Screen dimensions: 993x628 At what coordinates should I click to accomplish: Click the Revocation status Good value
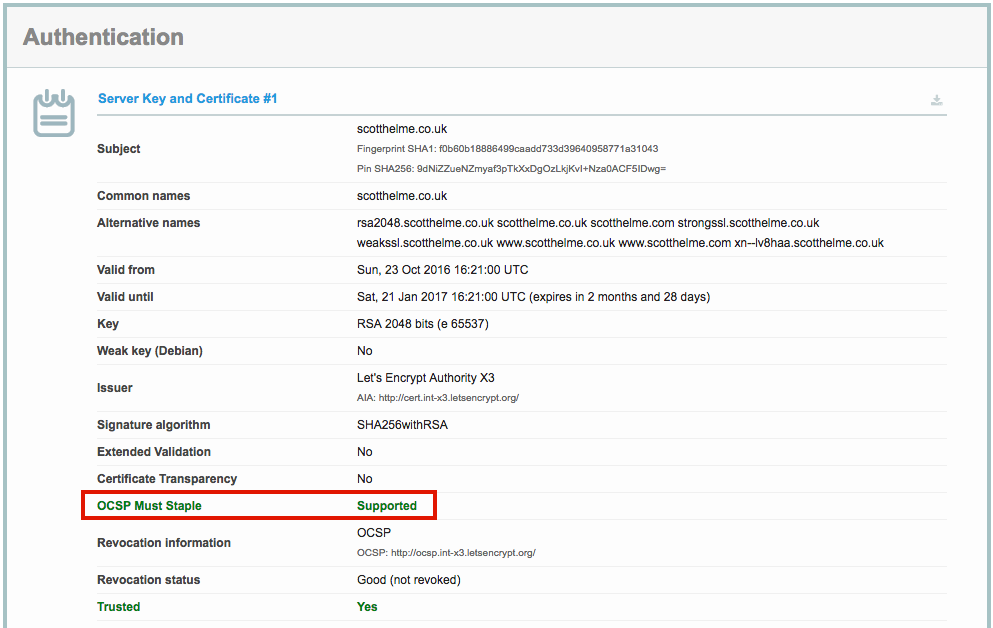[412, 579]
